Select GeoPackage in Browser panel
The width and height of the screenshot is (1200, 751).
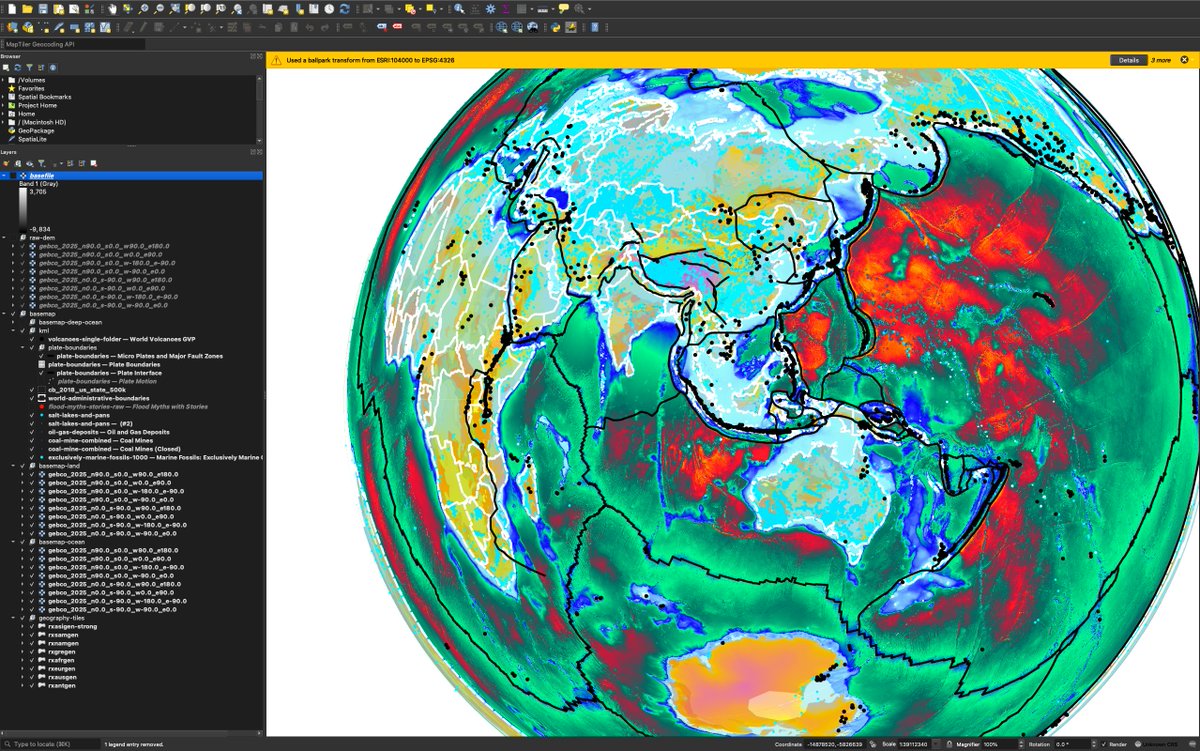(36, 130)
